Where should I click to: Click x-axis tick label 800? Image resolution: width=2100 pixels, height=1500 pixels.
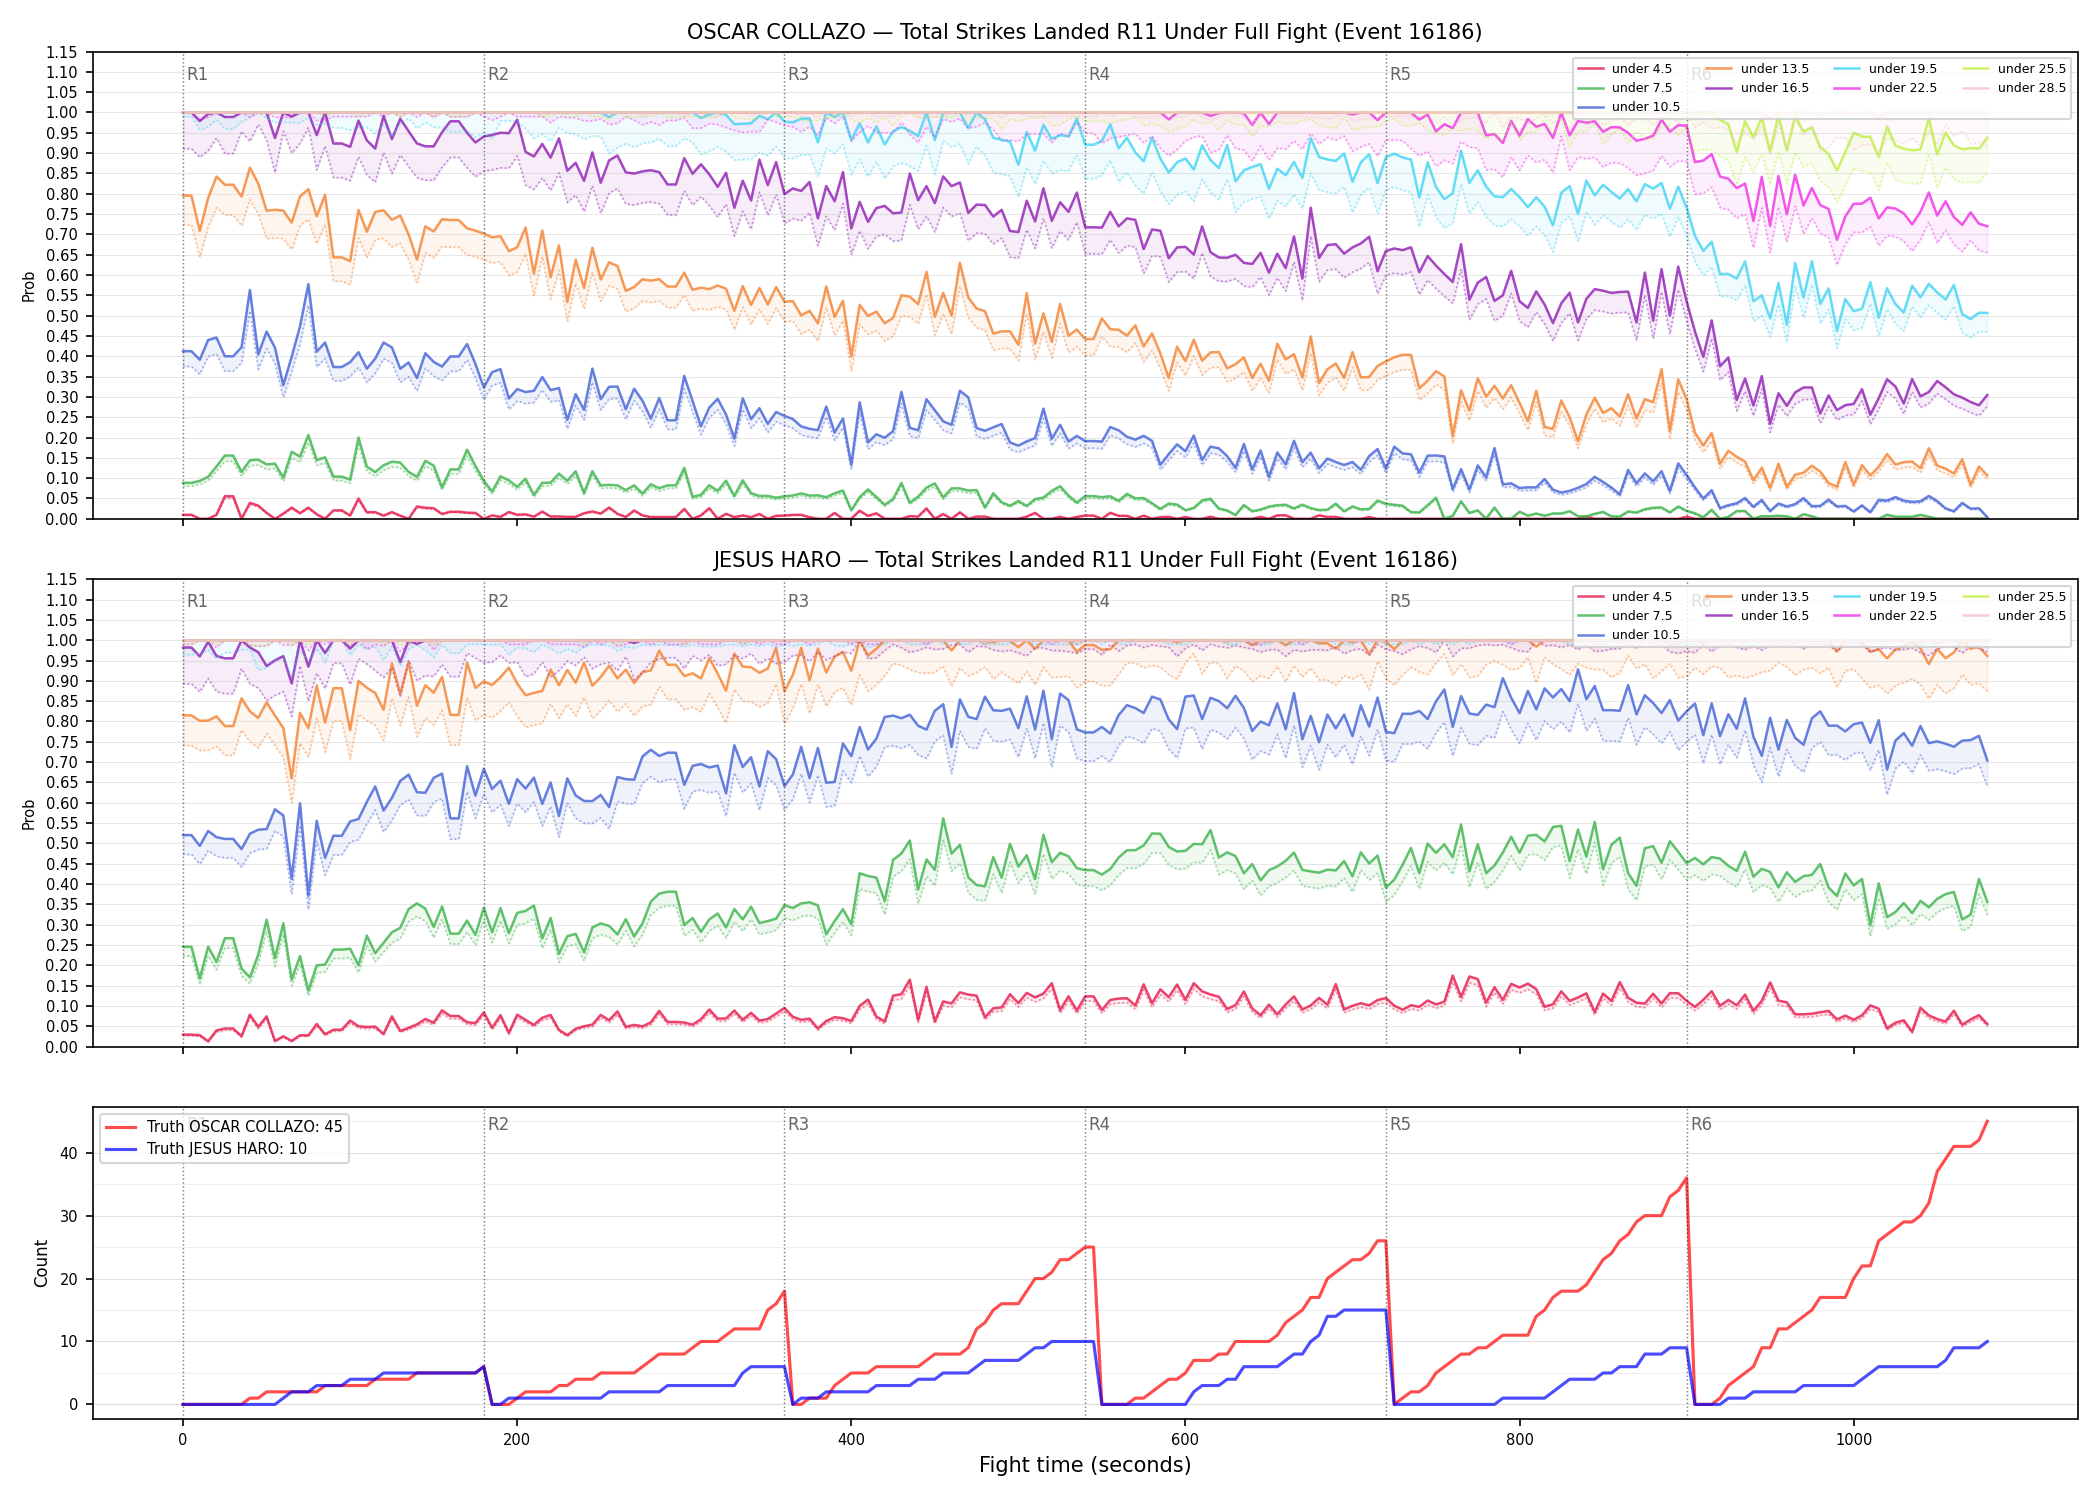pos(1520,1440)
